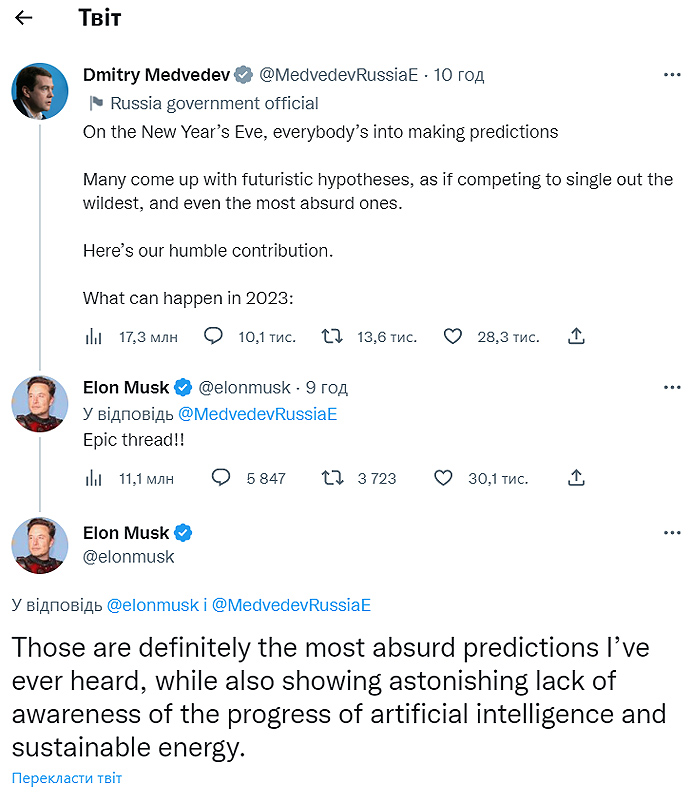
Task: Retweet Medvedev's New Year's Eve tweet
Action: 332,337
